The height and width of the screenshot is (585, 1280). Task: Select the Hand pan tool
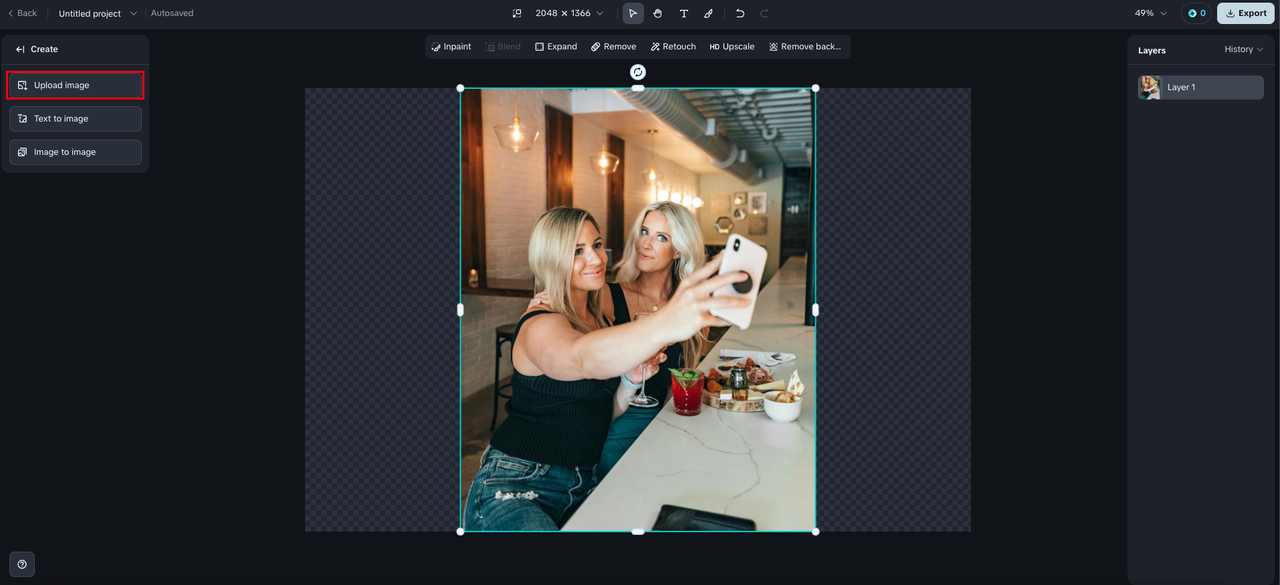[x=658, y=13]
